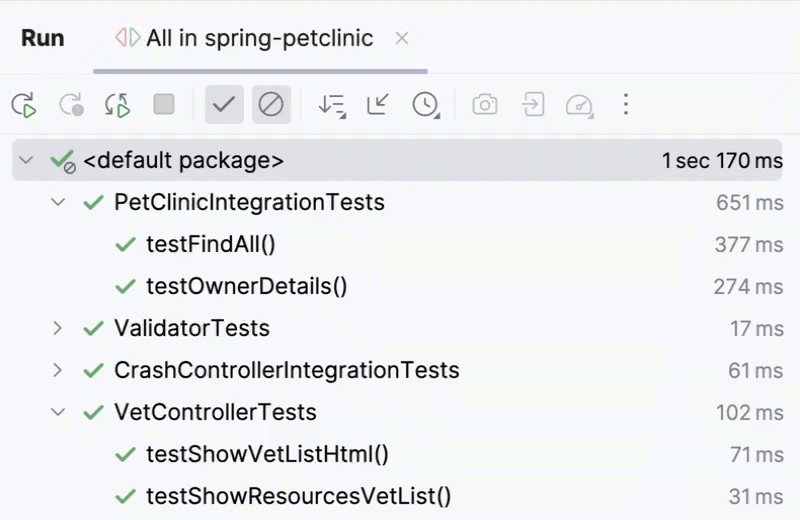The width and height of the screenshot is (800, 520).
Task: Click the Collapse all icon
Action: click(x=378, y=104)
